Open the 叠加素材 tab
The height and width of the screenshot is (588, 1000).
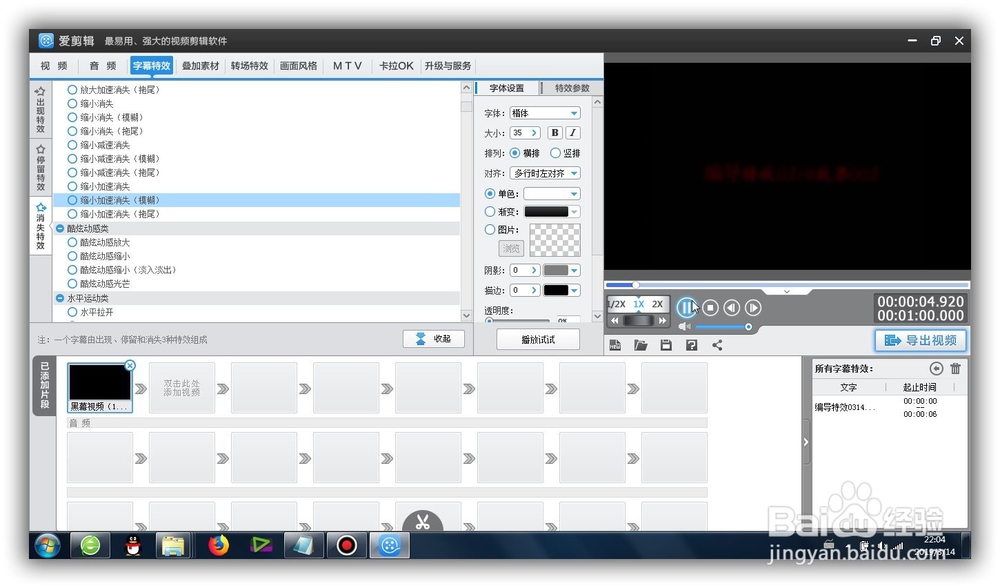[x=200, y=66]
